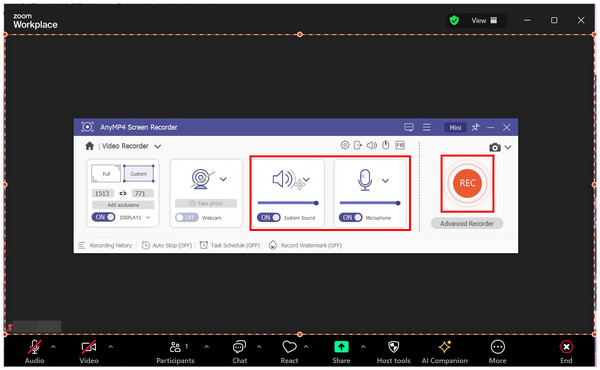Open the Video Recorder mode dropdown
This screenshot has height=370, width=600.
(158, 146)
